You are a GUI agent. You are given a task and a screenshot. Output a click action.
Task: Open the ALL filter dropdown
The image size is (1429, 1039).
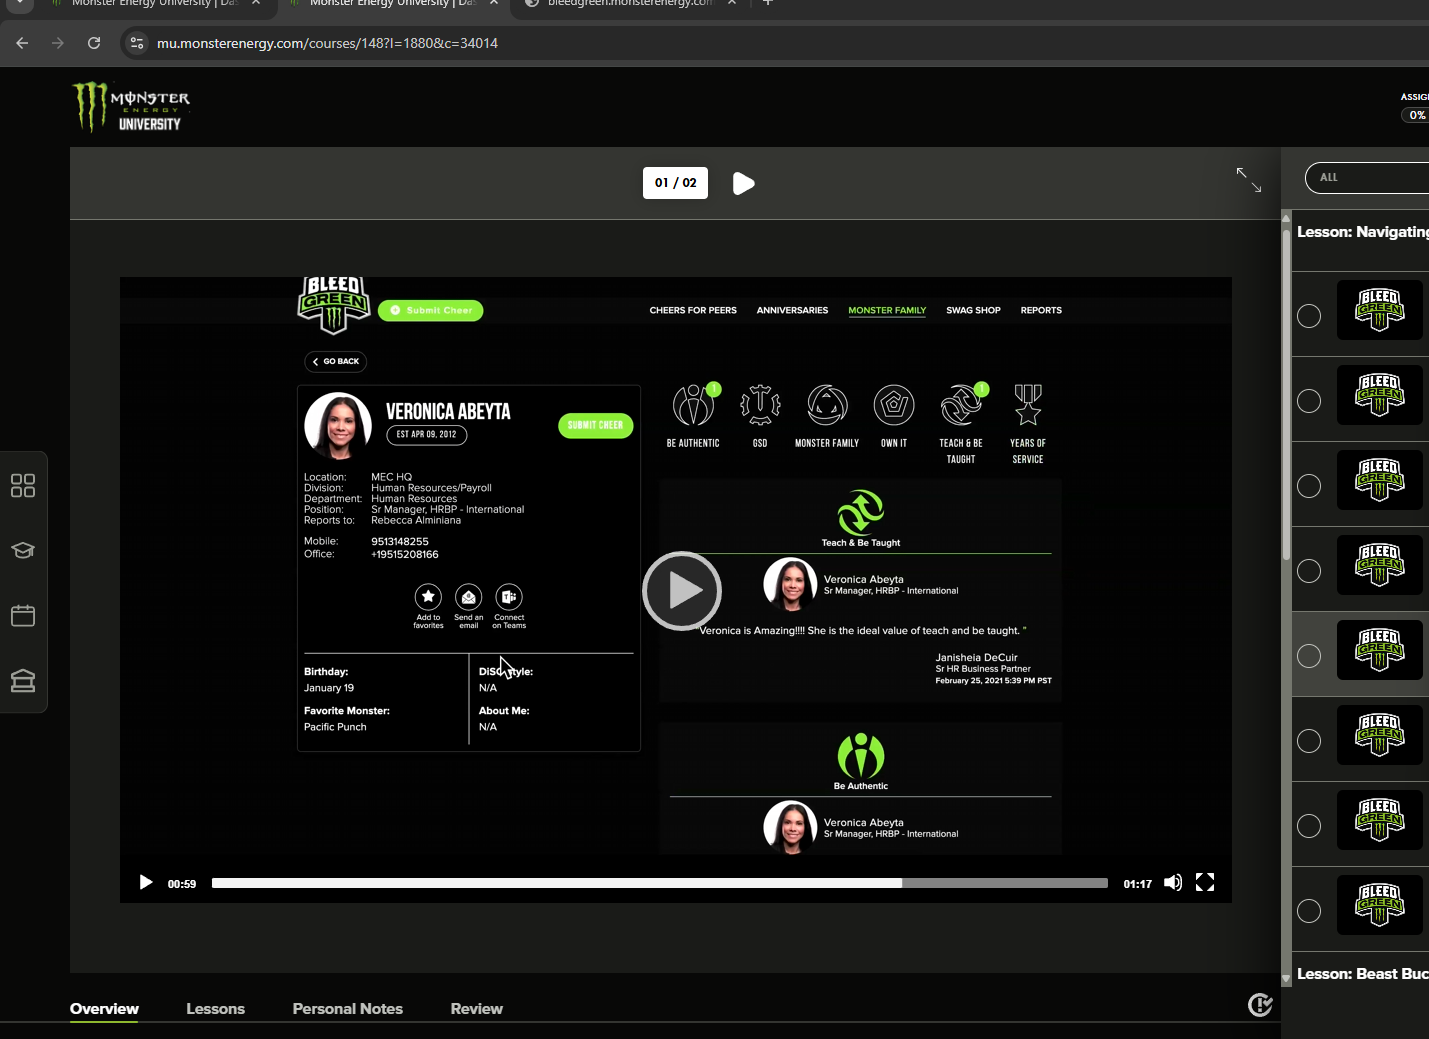[x=1367, y=178]
